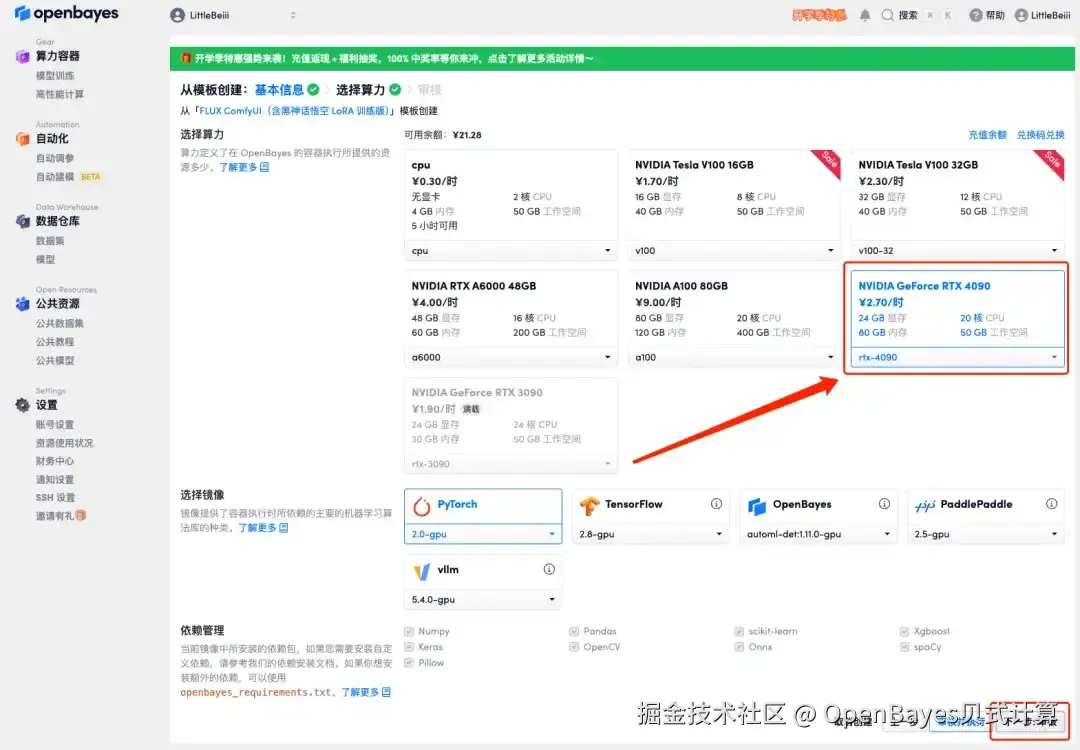Click 了解更多 under 选择镜像
1080x750 pixels.
pyautogui.click(x=263, y=528)
